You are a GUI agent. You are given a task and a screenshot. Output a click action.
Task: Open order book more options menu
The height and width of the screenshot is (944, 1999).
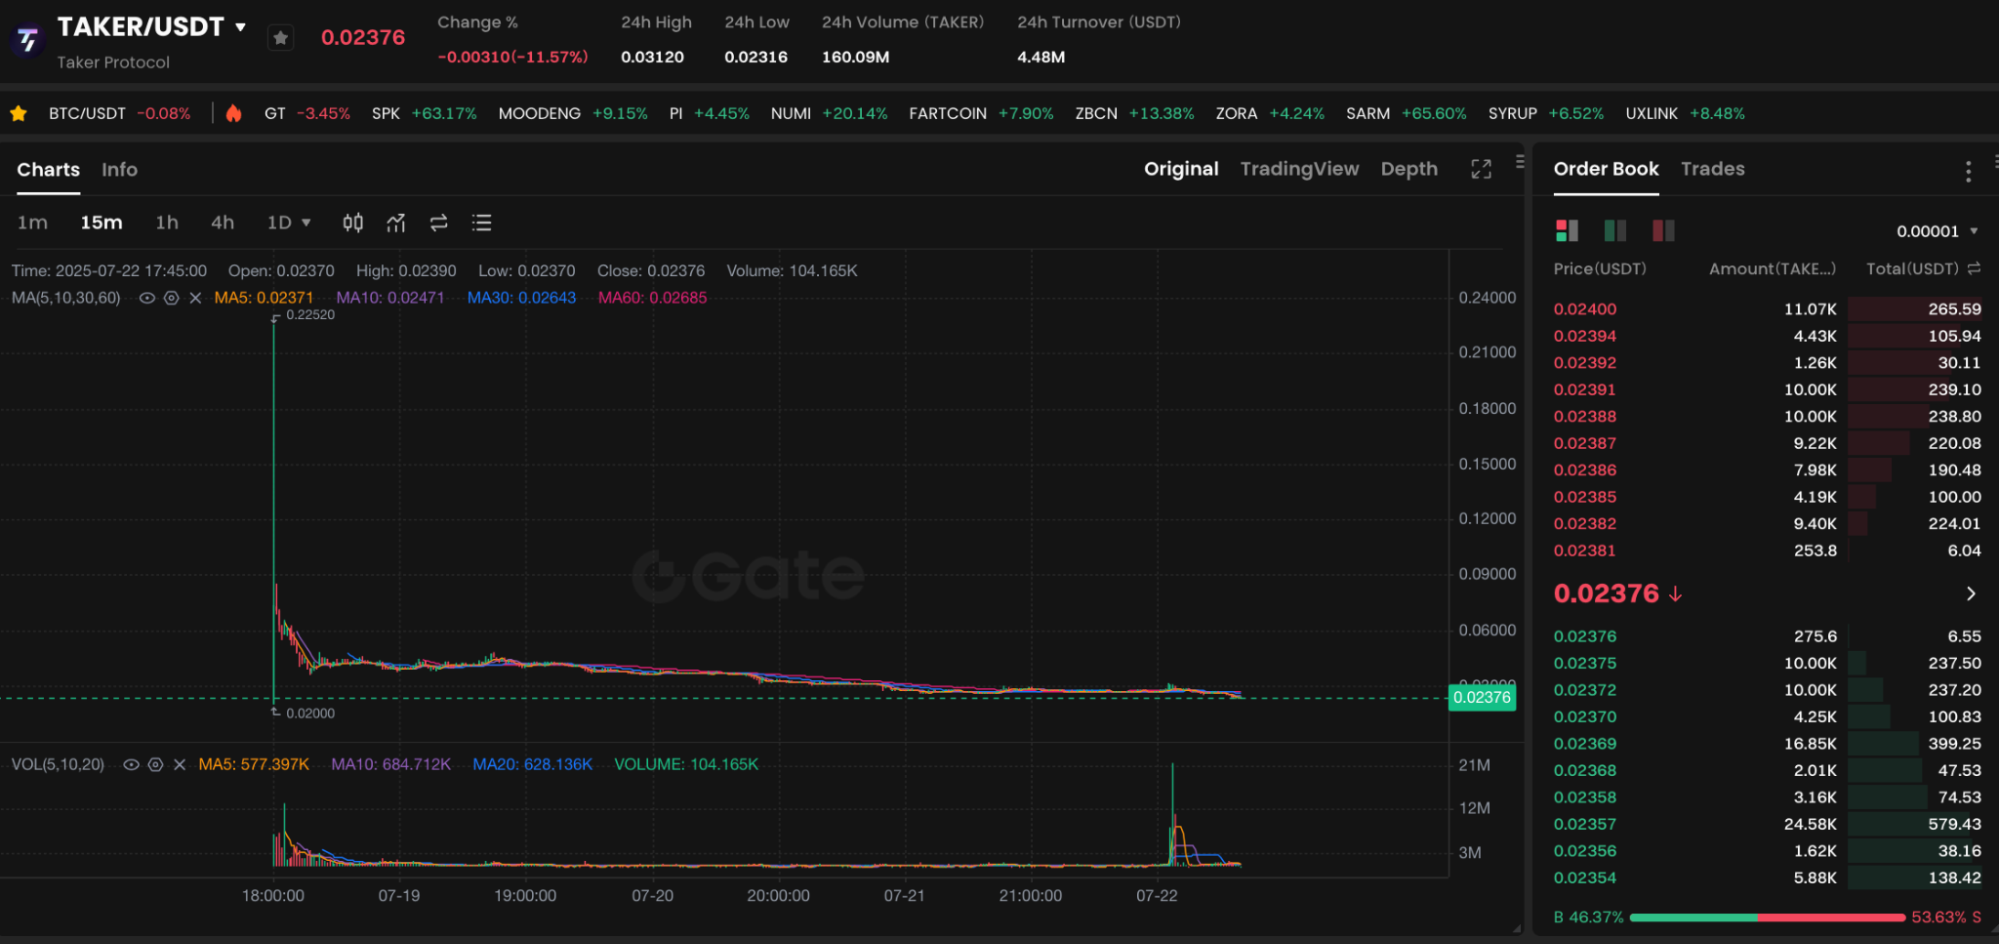pos(1968,172)
